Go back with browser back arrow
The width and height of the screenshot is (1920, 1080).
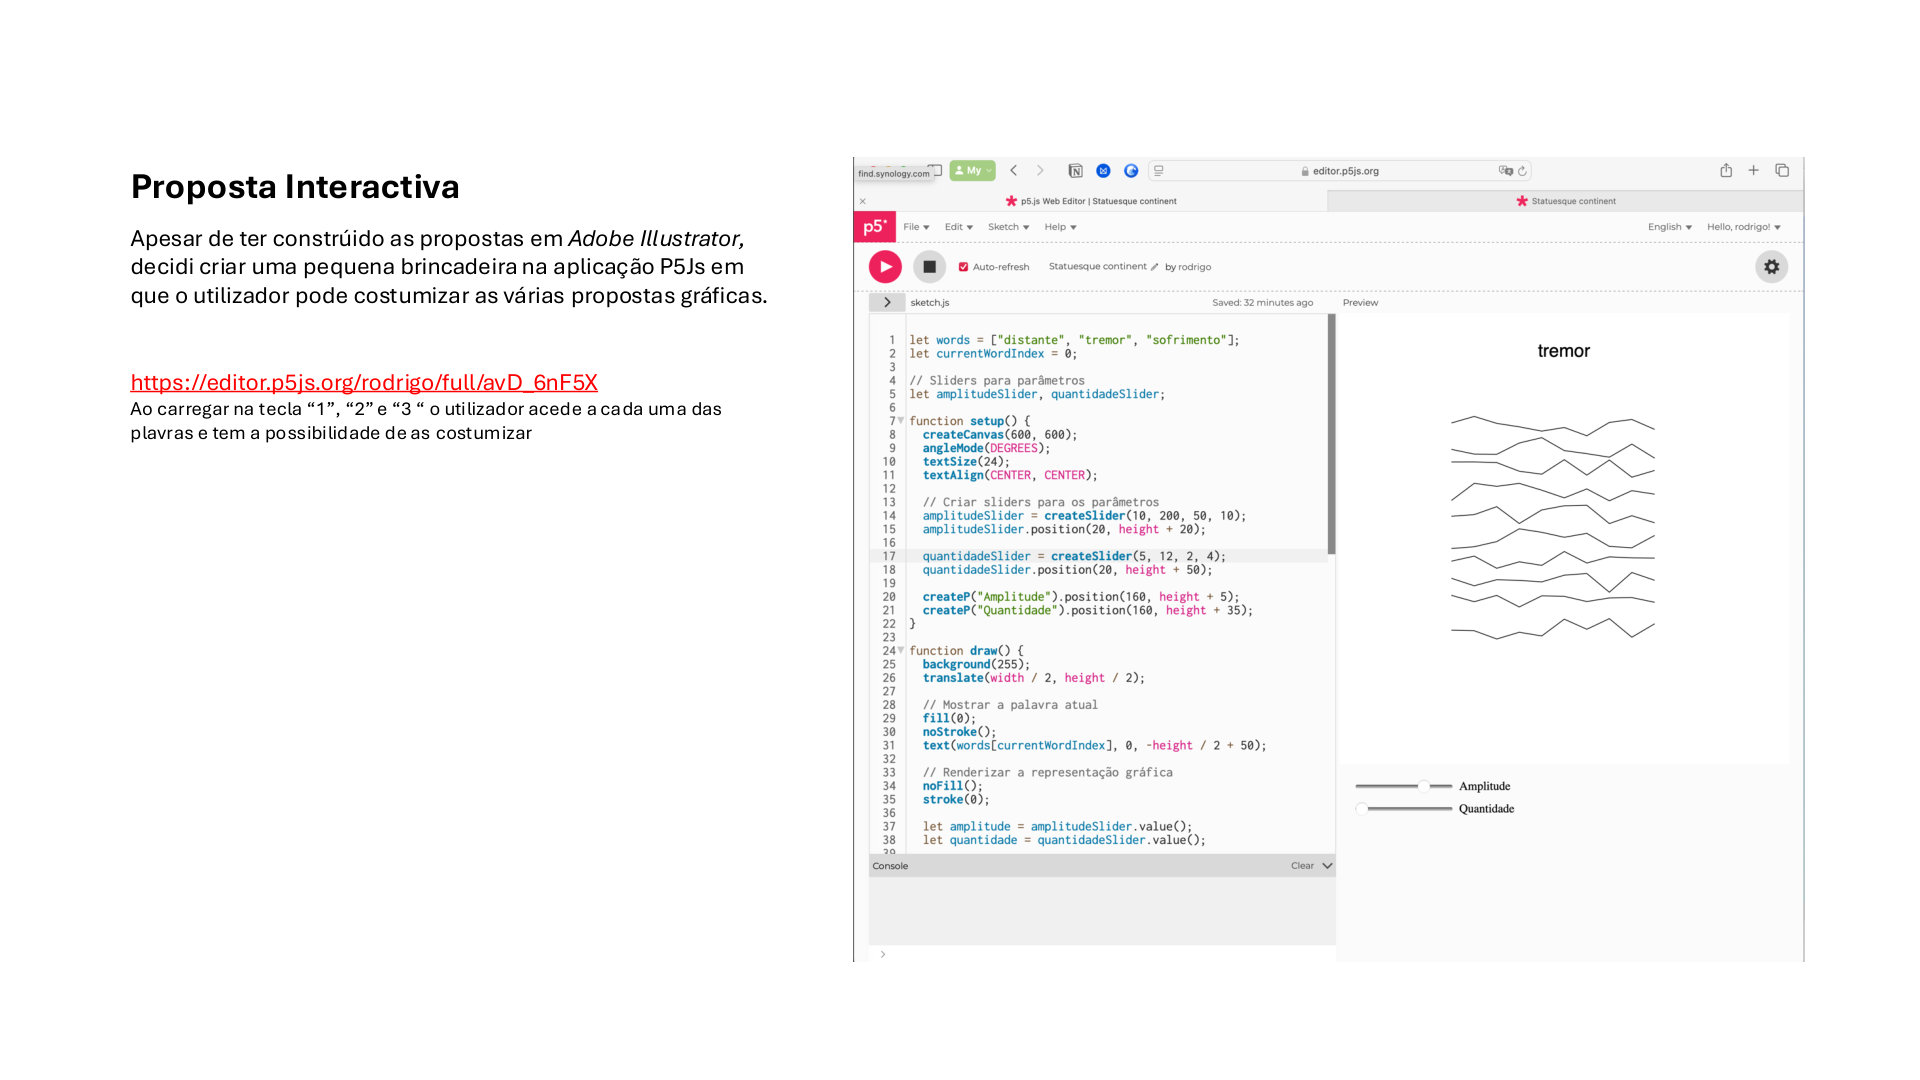(1013, 171)
